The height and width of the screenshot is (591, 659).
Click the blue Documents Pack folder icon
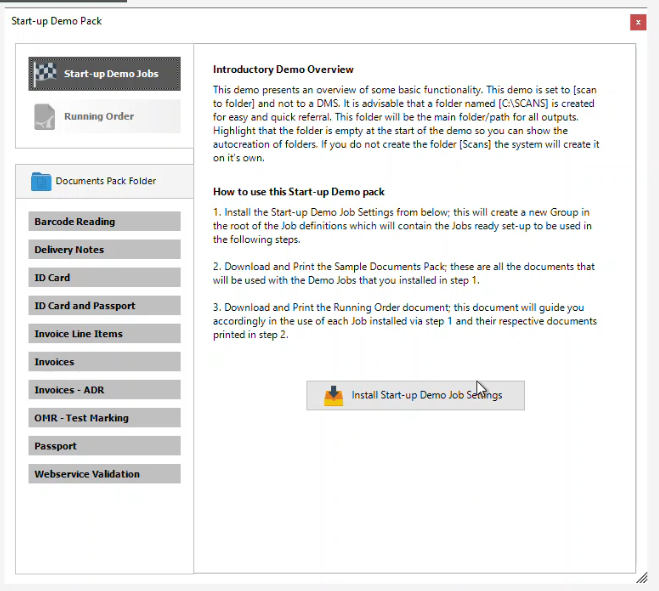point(41,181)
